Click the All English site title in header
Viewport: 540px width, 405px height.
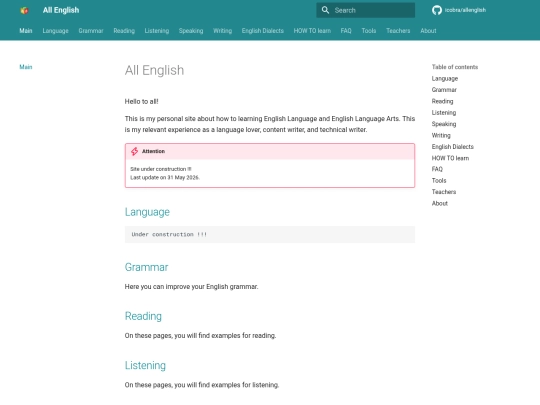point(61,10)
